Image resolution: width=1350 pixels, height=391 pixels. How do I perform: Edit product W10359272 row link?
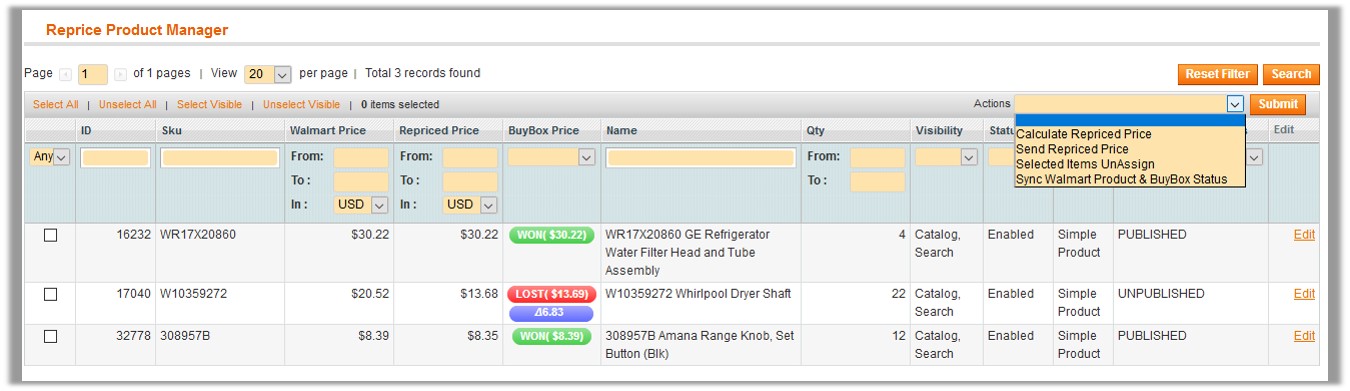(1304, 294)
